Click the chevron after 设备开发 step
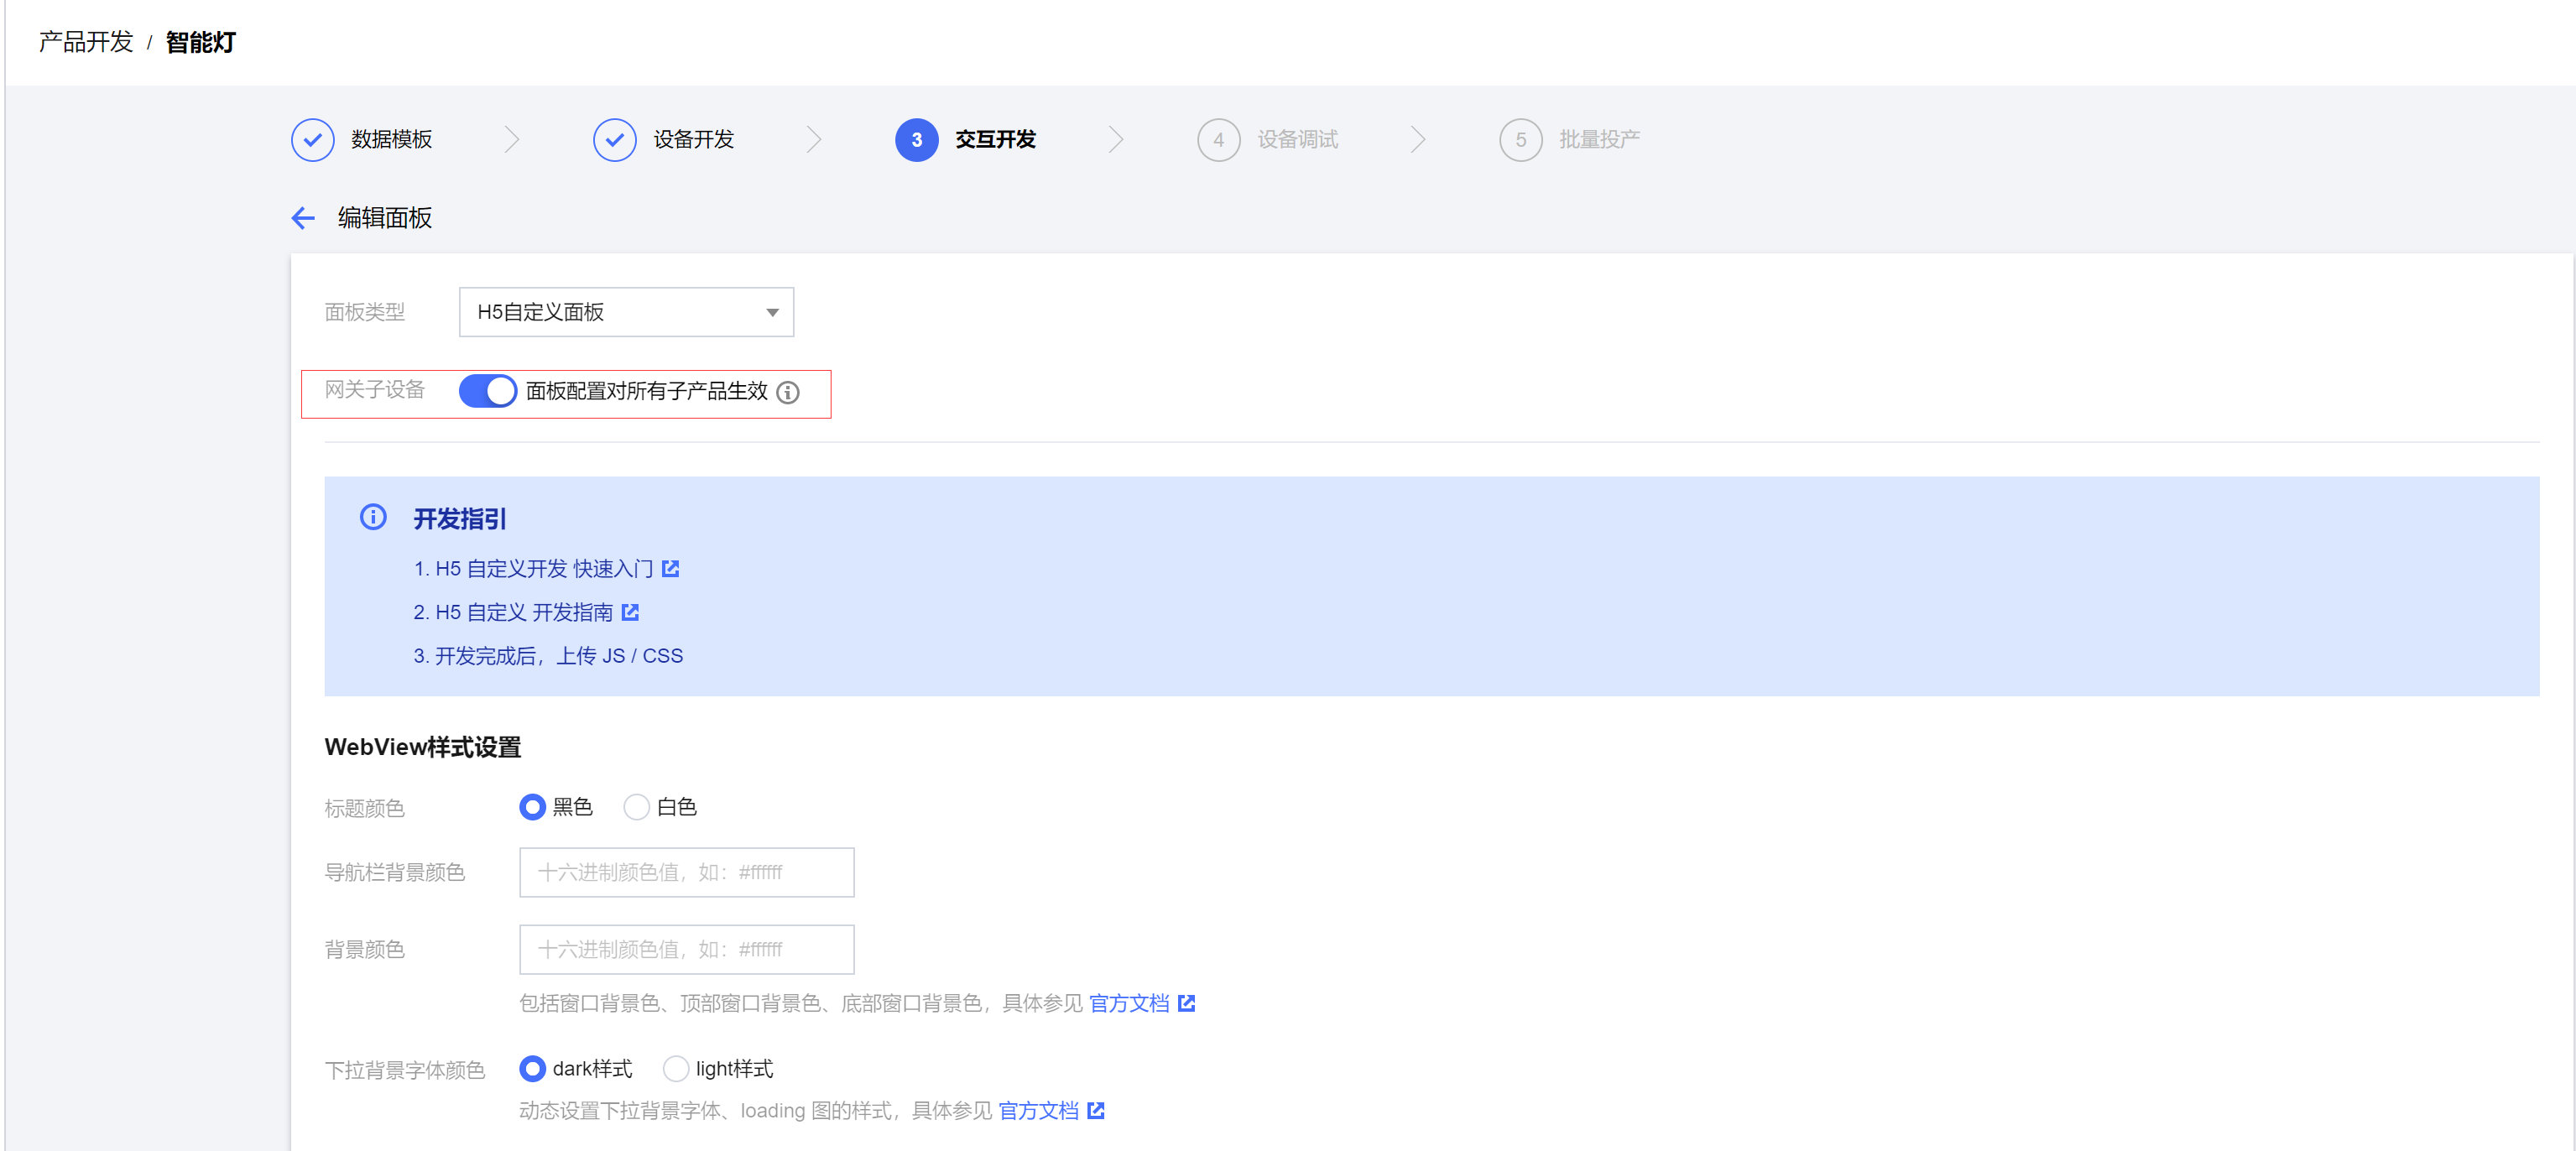 point(814,140)
